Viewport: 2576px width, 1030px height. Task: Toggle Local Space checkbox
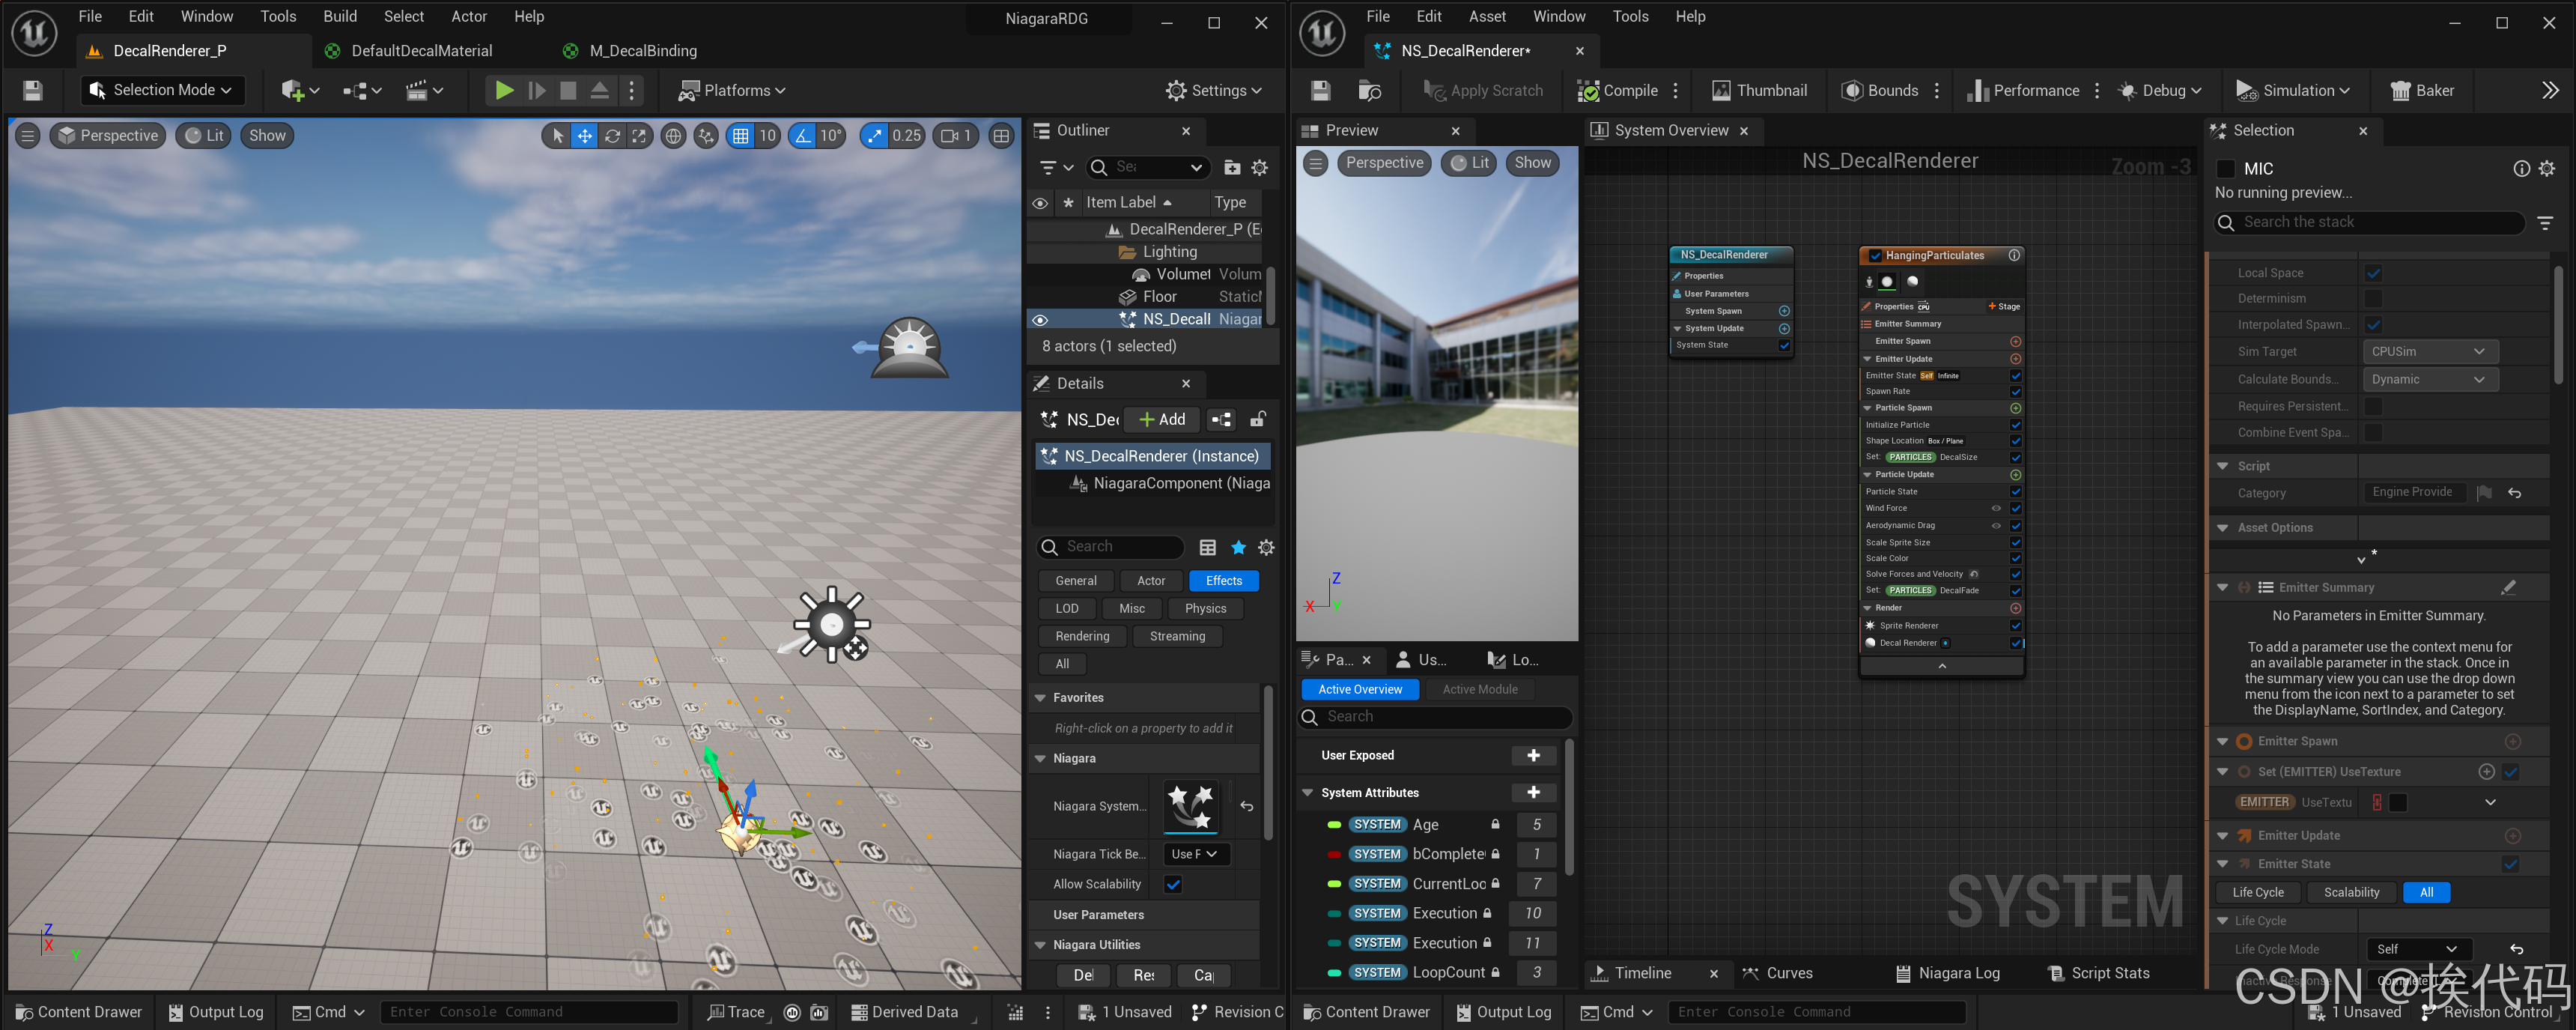(x=2373, y=272)
